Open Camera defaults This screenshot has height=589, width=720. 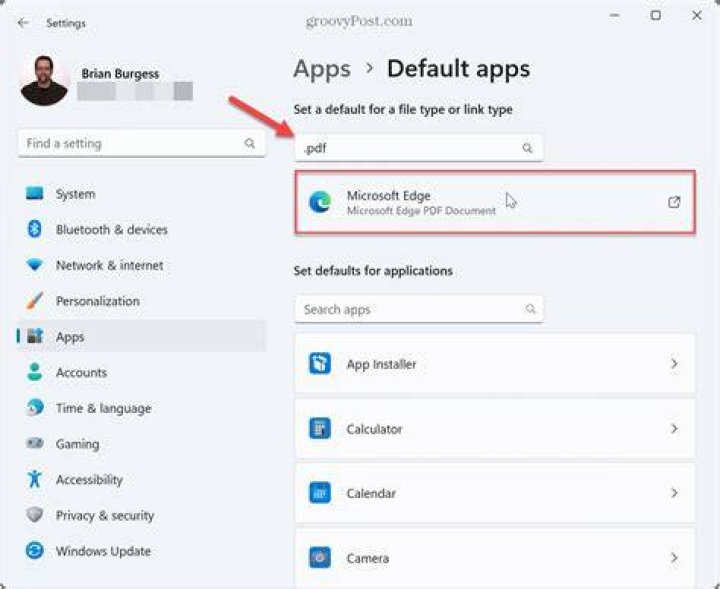(495, 558)
